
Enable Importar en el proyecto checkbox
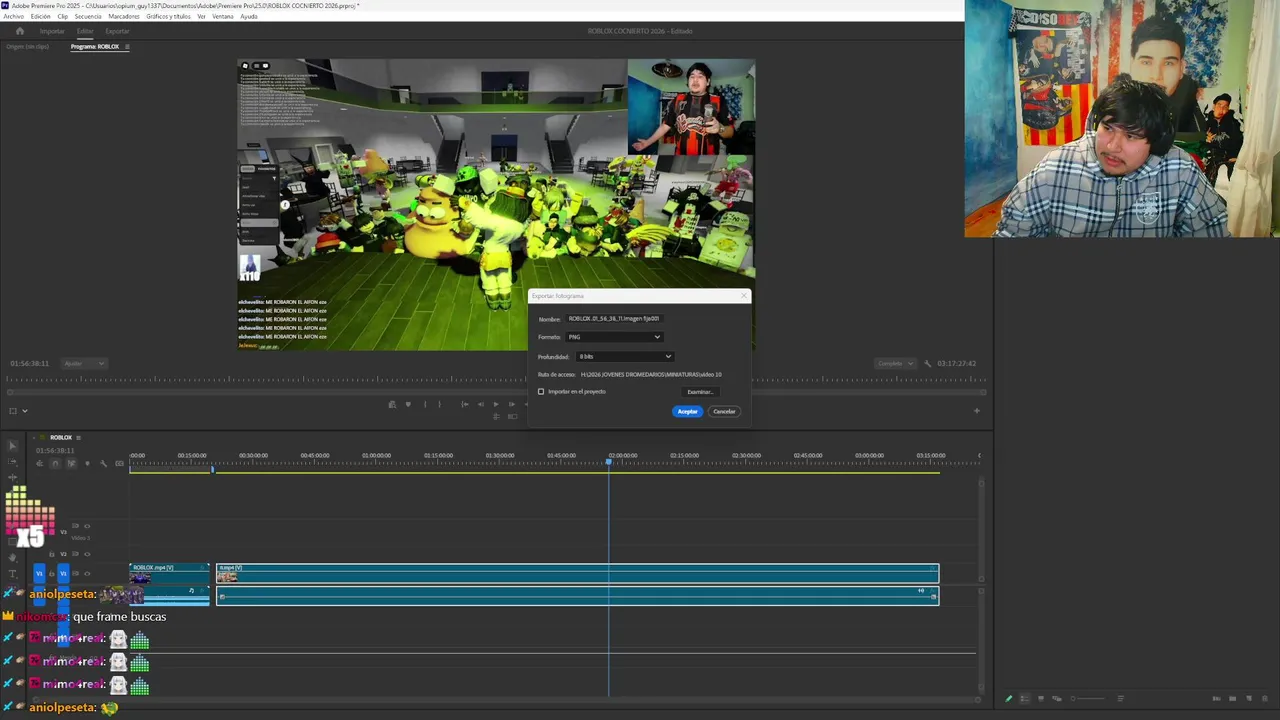541,392
